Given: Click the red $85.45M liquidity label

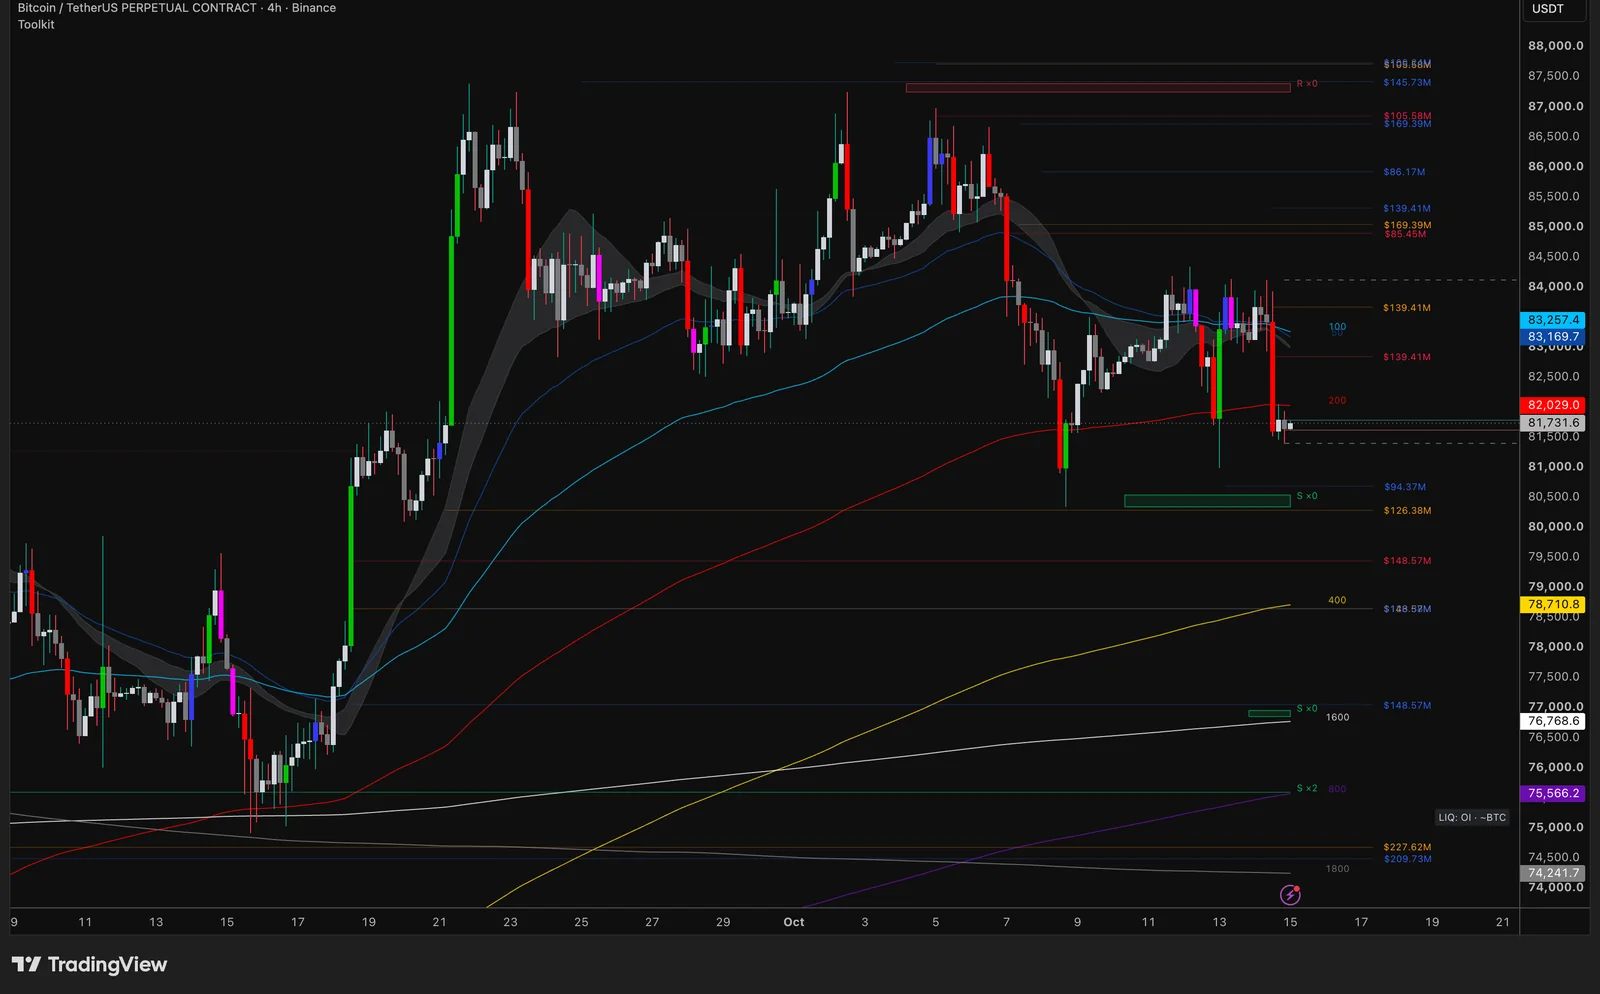Looking at the screenshot, I should [x=1405, y=235].
